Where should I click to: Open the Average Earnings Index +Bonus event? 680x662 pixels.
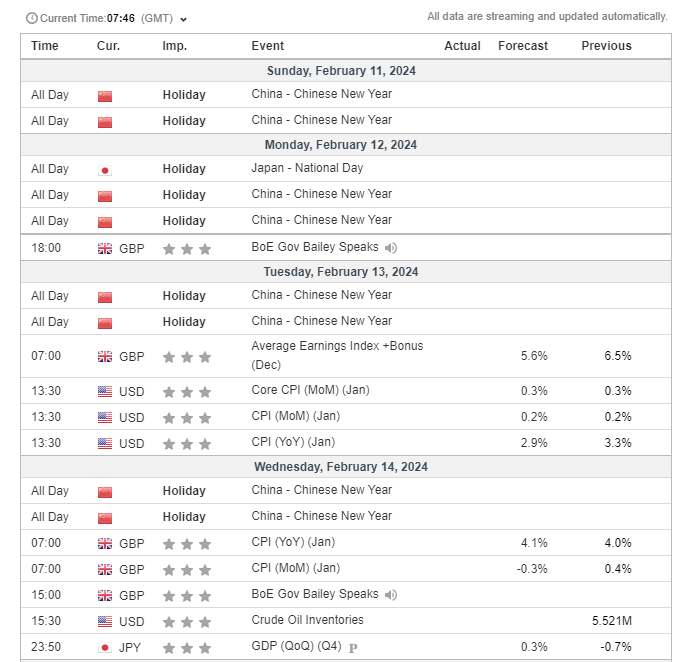pyautogui.click(x=337, y=346)
